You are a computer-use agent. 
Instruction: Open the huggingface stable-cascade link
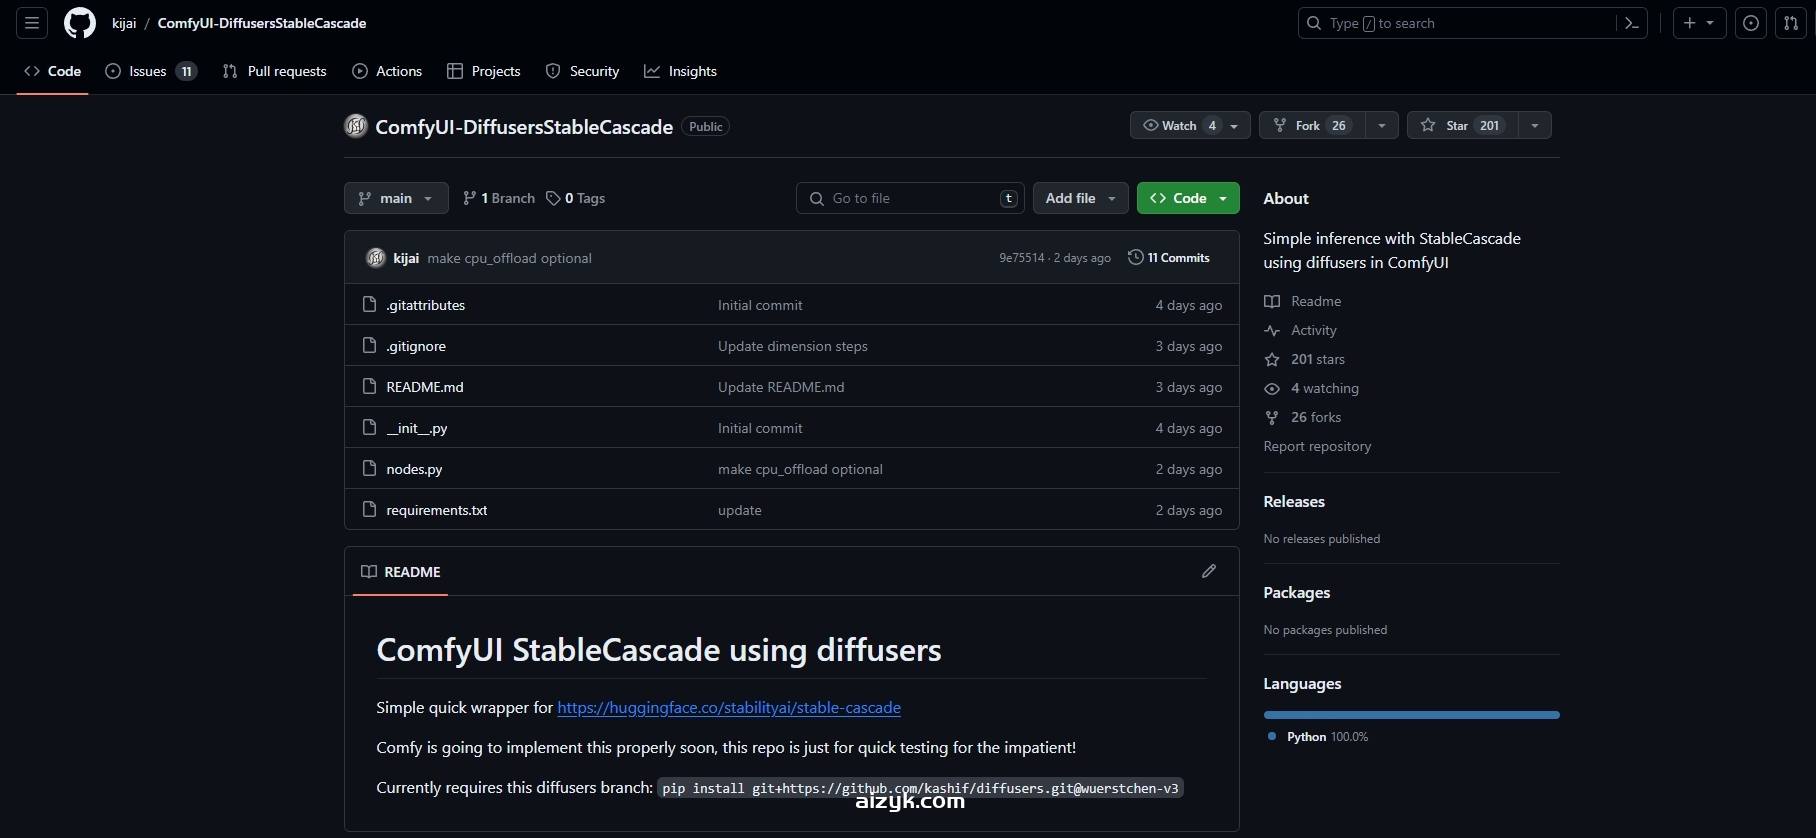point(729,707)
